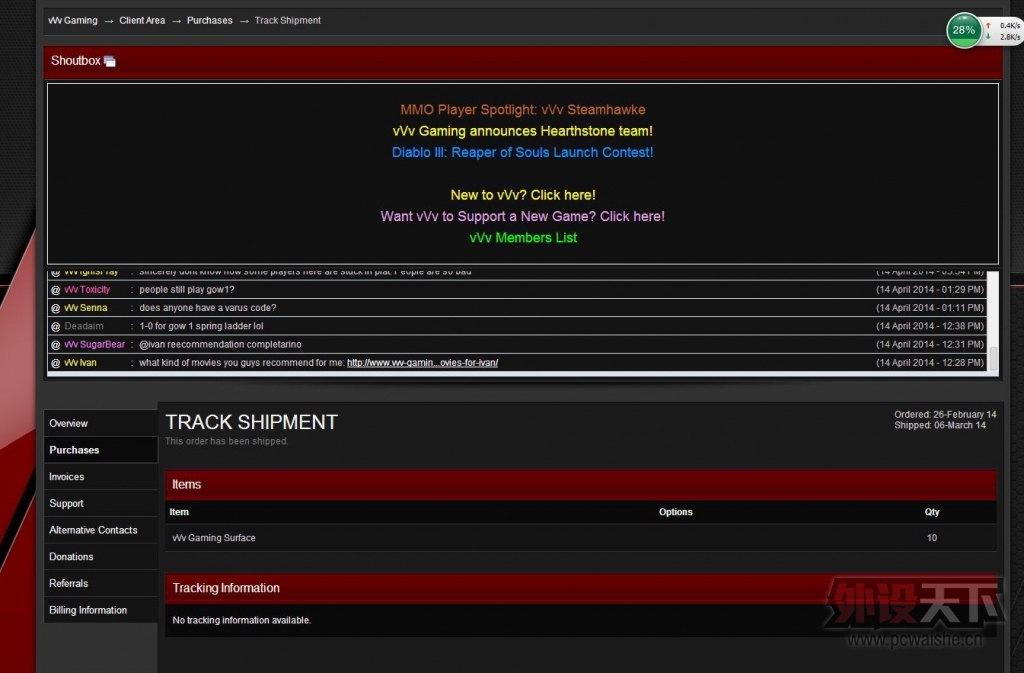Click the green 28% network monitor widget
This screenshot has height=673, width=1024.
[x=963, y=30]
